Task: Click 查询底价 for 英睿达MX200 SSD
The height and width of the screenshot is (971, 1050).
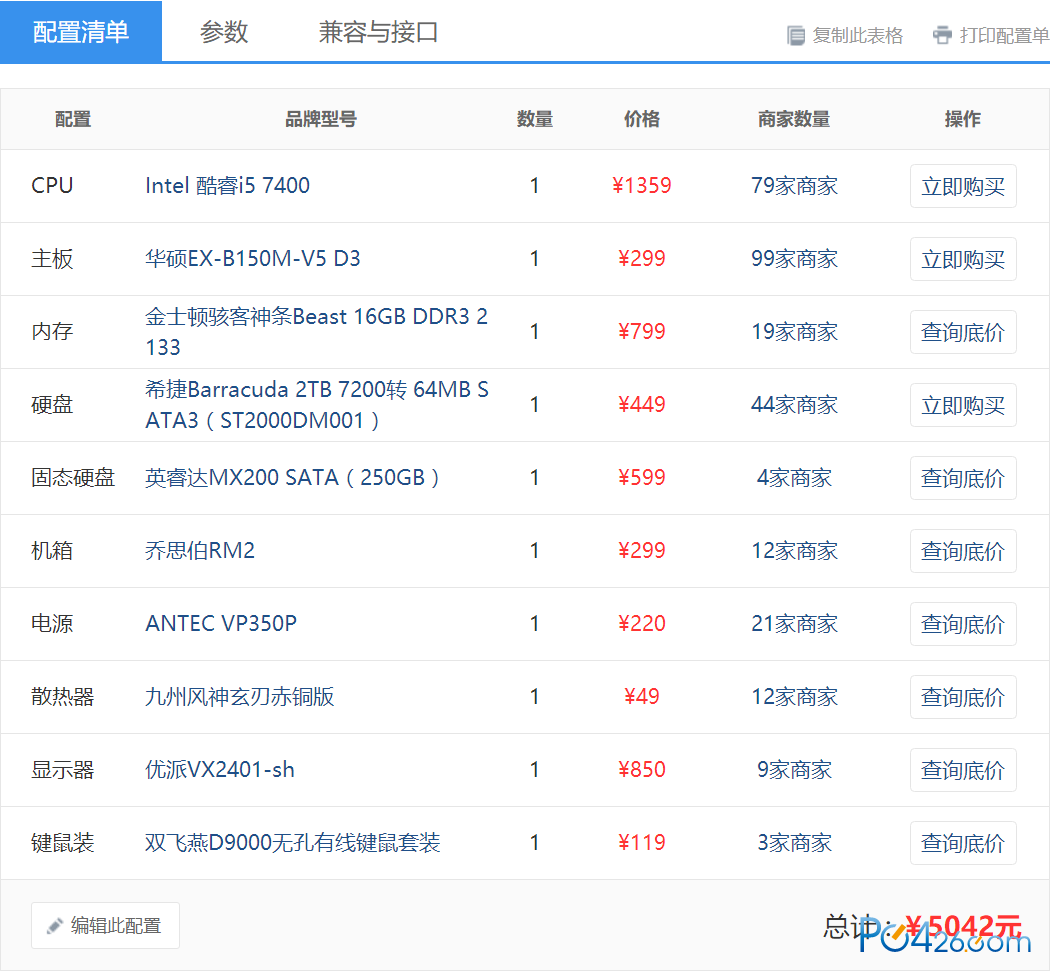Action: point(963,478)
